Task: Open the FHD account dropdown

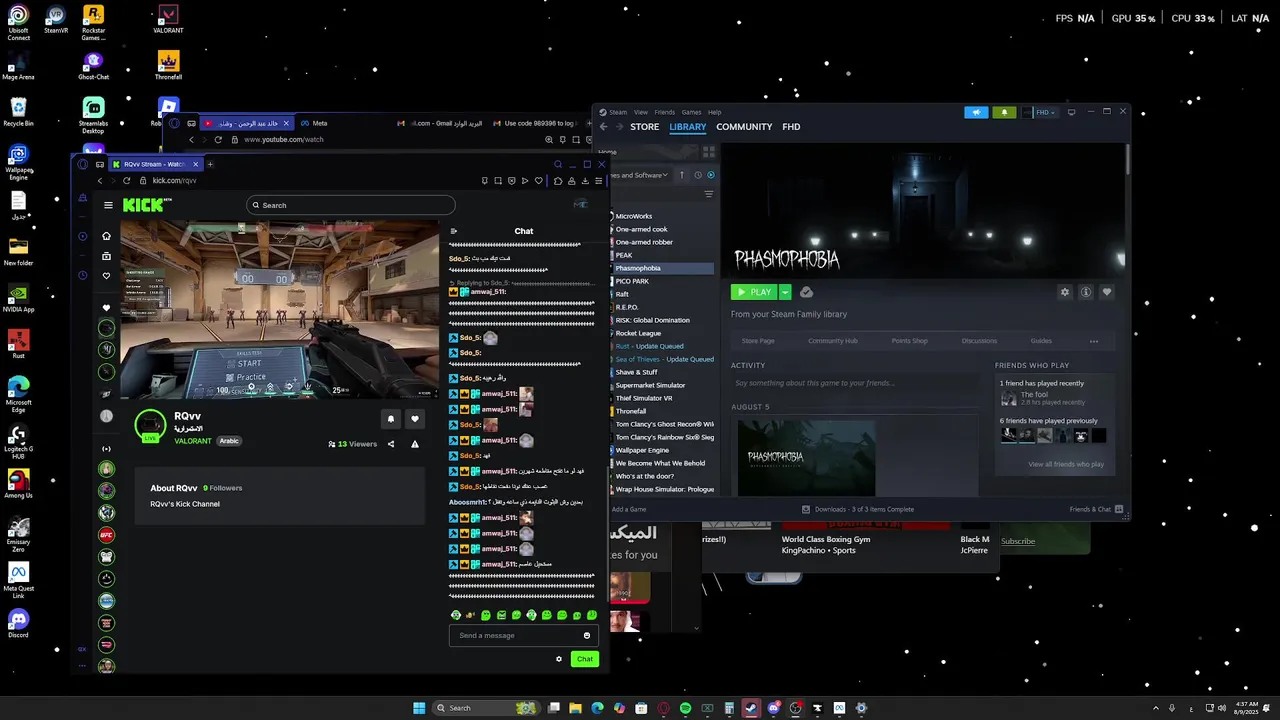Action: click(1040, 112)
